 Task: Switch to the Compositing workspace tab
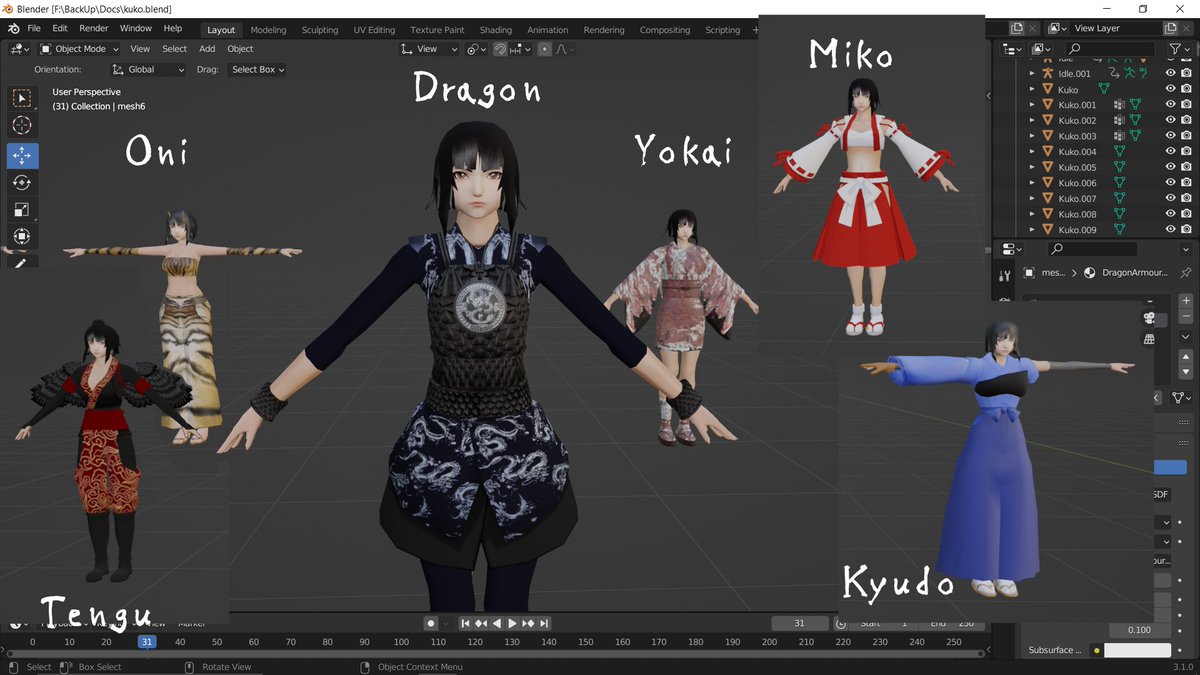pos(665,30)
